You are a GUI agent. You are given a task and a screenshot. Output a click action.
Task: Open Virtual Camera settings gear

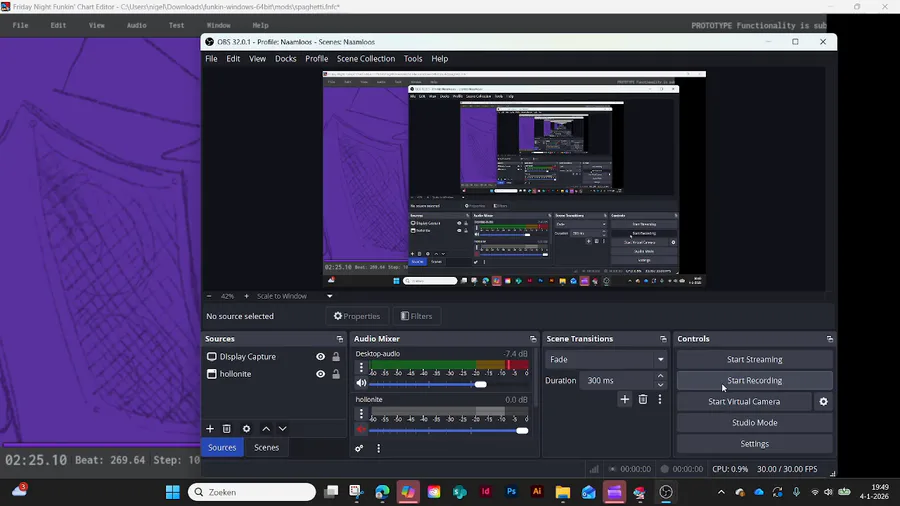[824, 402]
